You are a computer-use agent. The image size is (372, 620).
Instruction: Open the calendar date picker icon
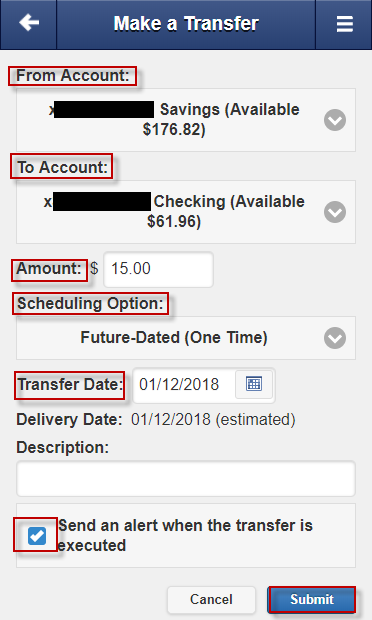254,384
